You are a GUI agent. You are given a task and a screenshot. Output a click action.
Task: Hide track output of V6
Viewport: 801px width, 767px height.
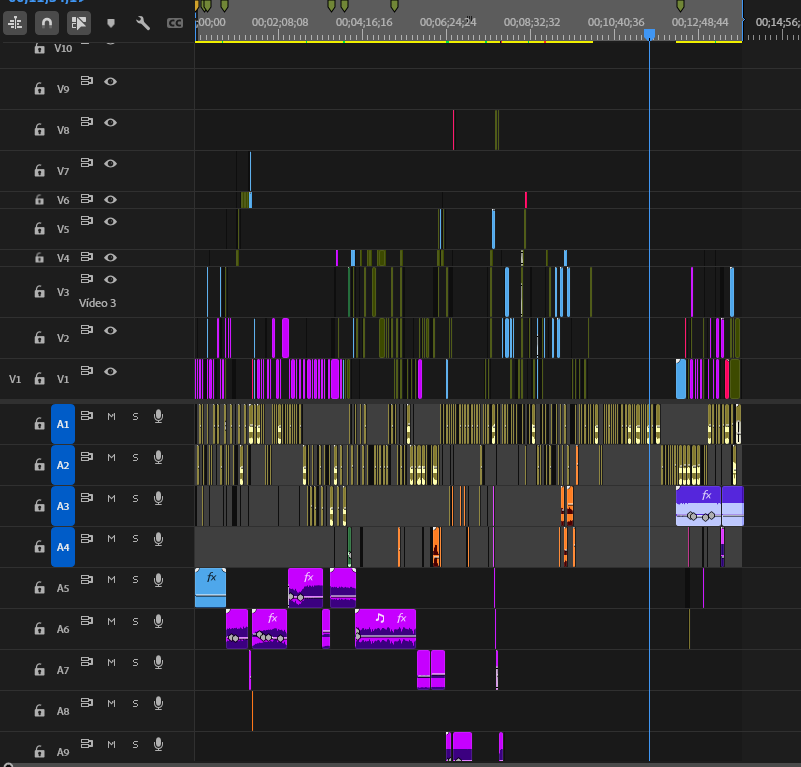pyautogui.click(x=110, y=199)
